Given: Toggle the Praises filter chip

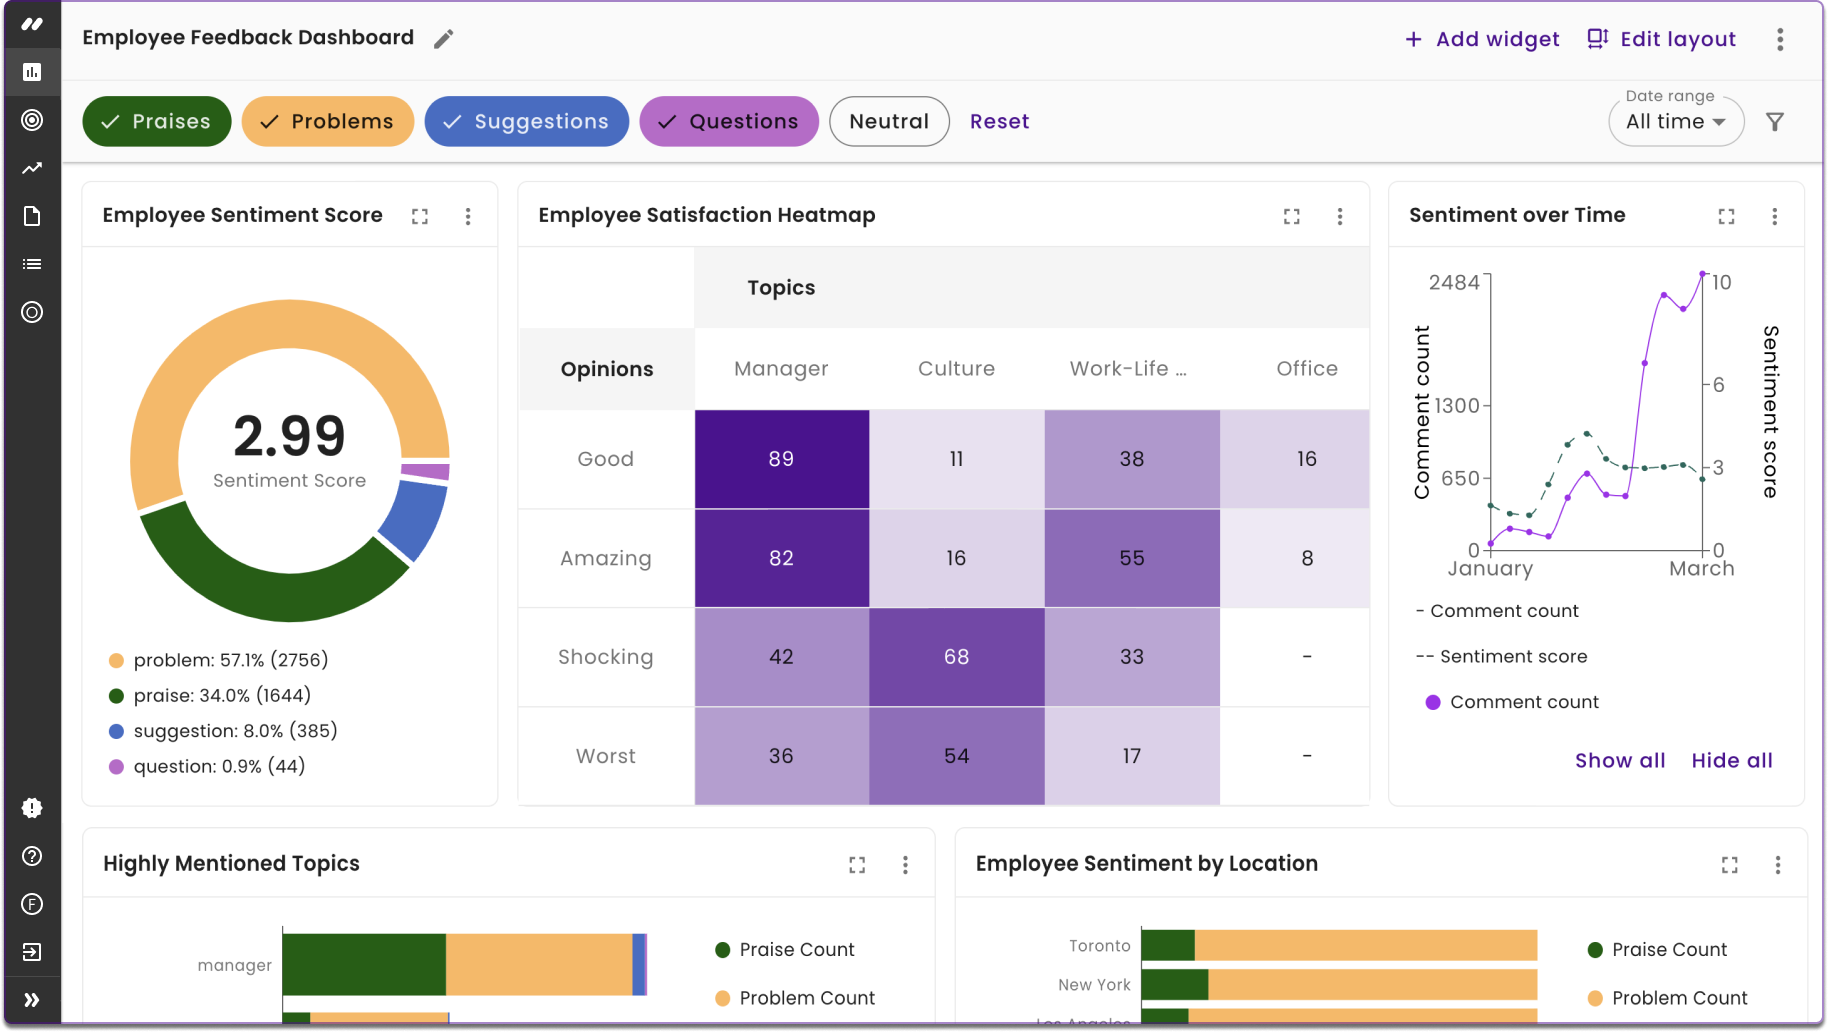Looking at the screenshot, I should (x=157, y=122).
